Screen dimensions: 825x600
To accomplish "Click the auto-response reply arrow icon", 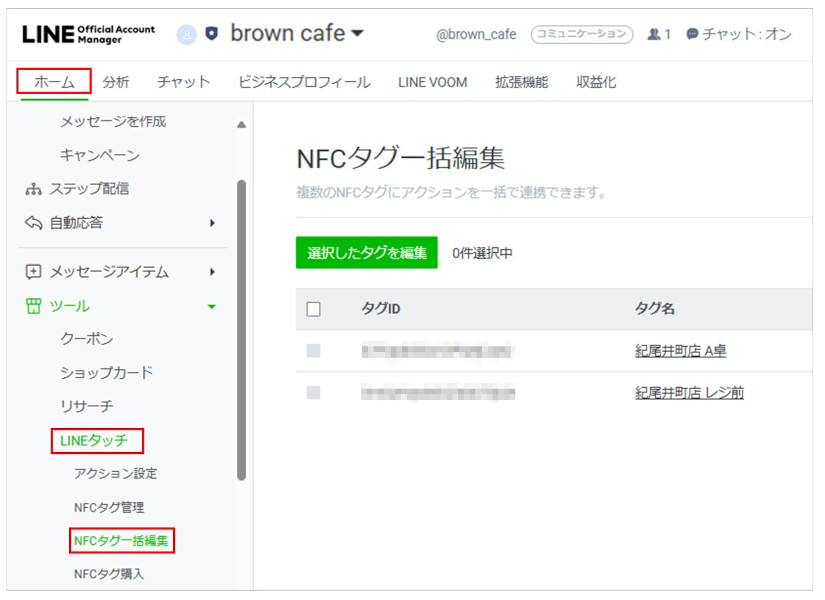I will [34, 223].
